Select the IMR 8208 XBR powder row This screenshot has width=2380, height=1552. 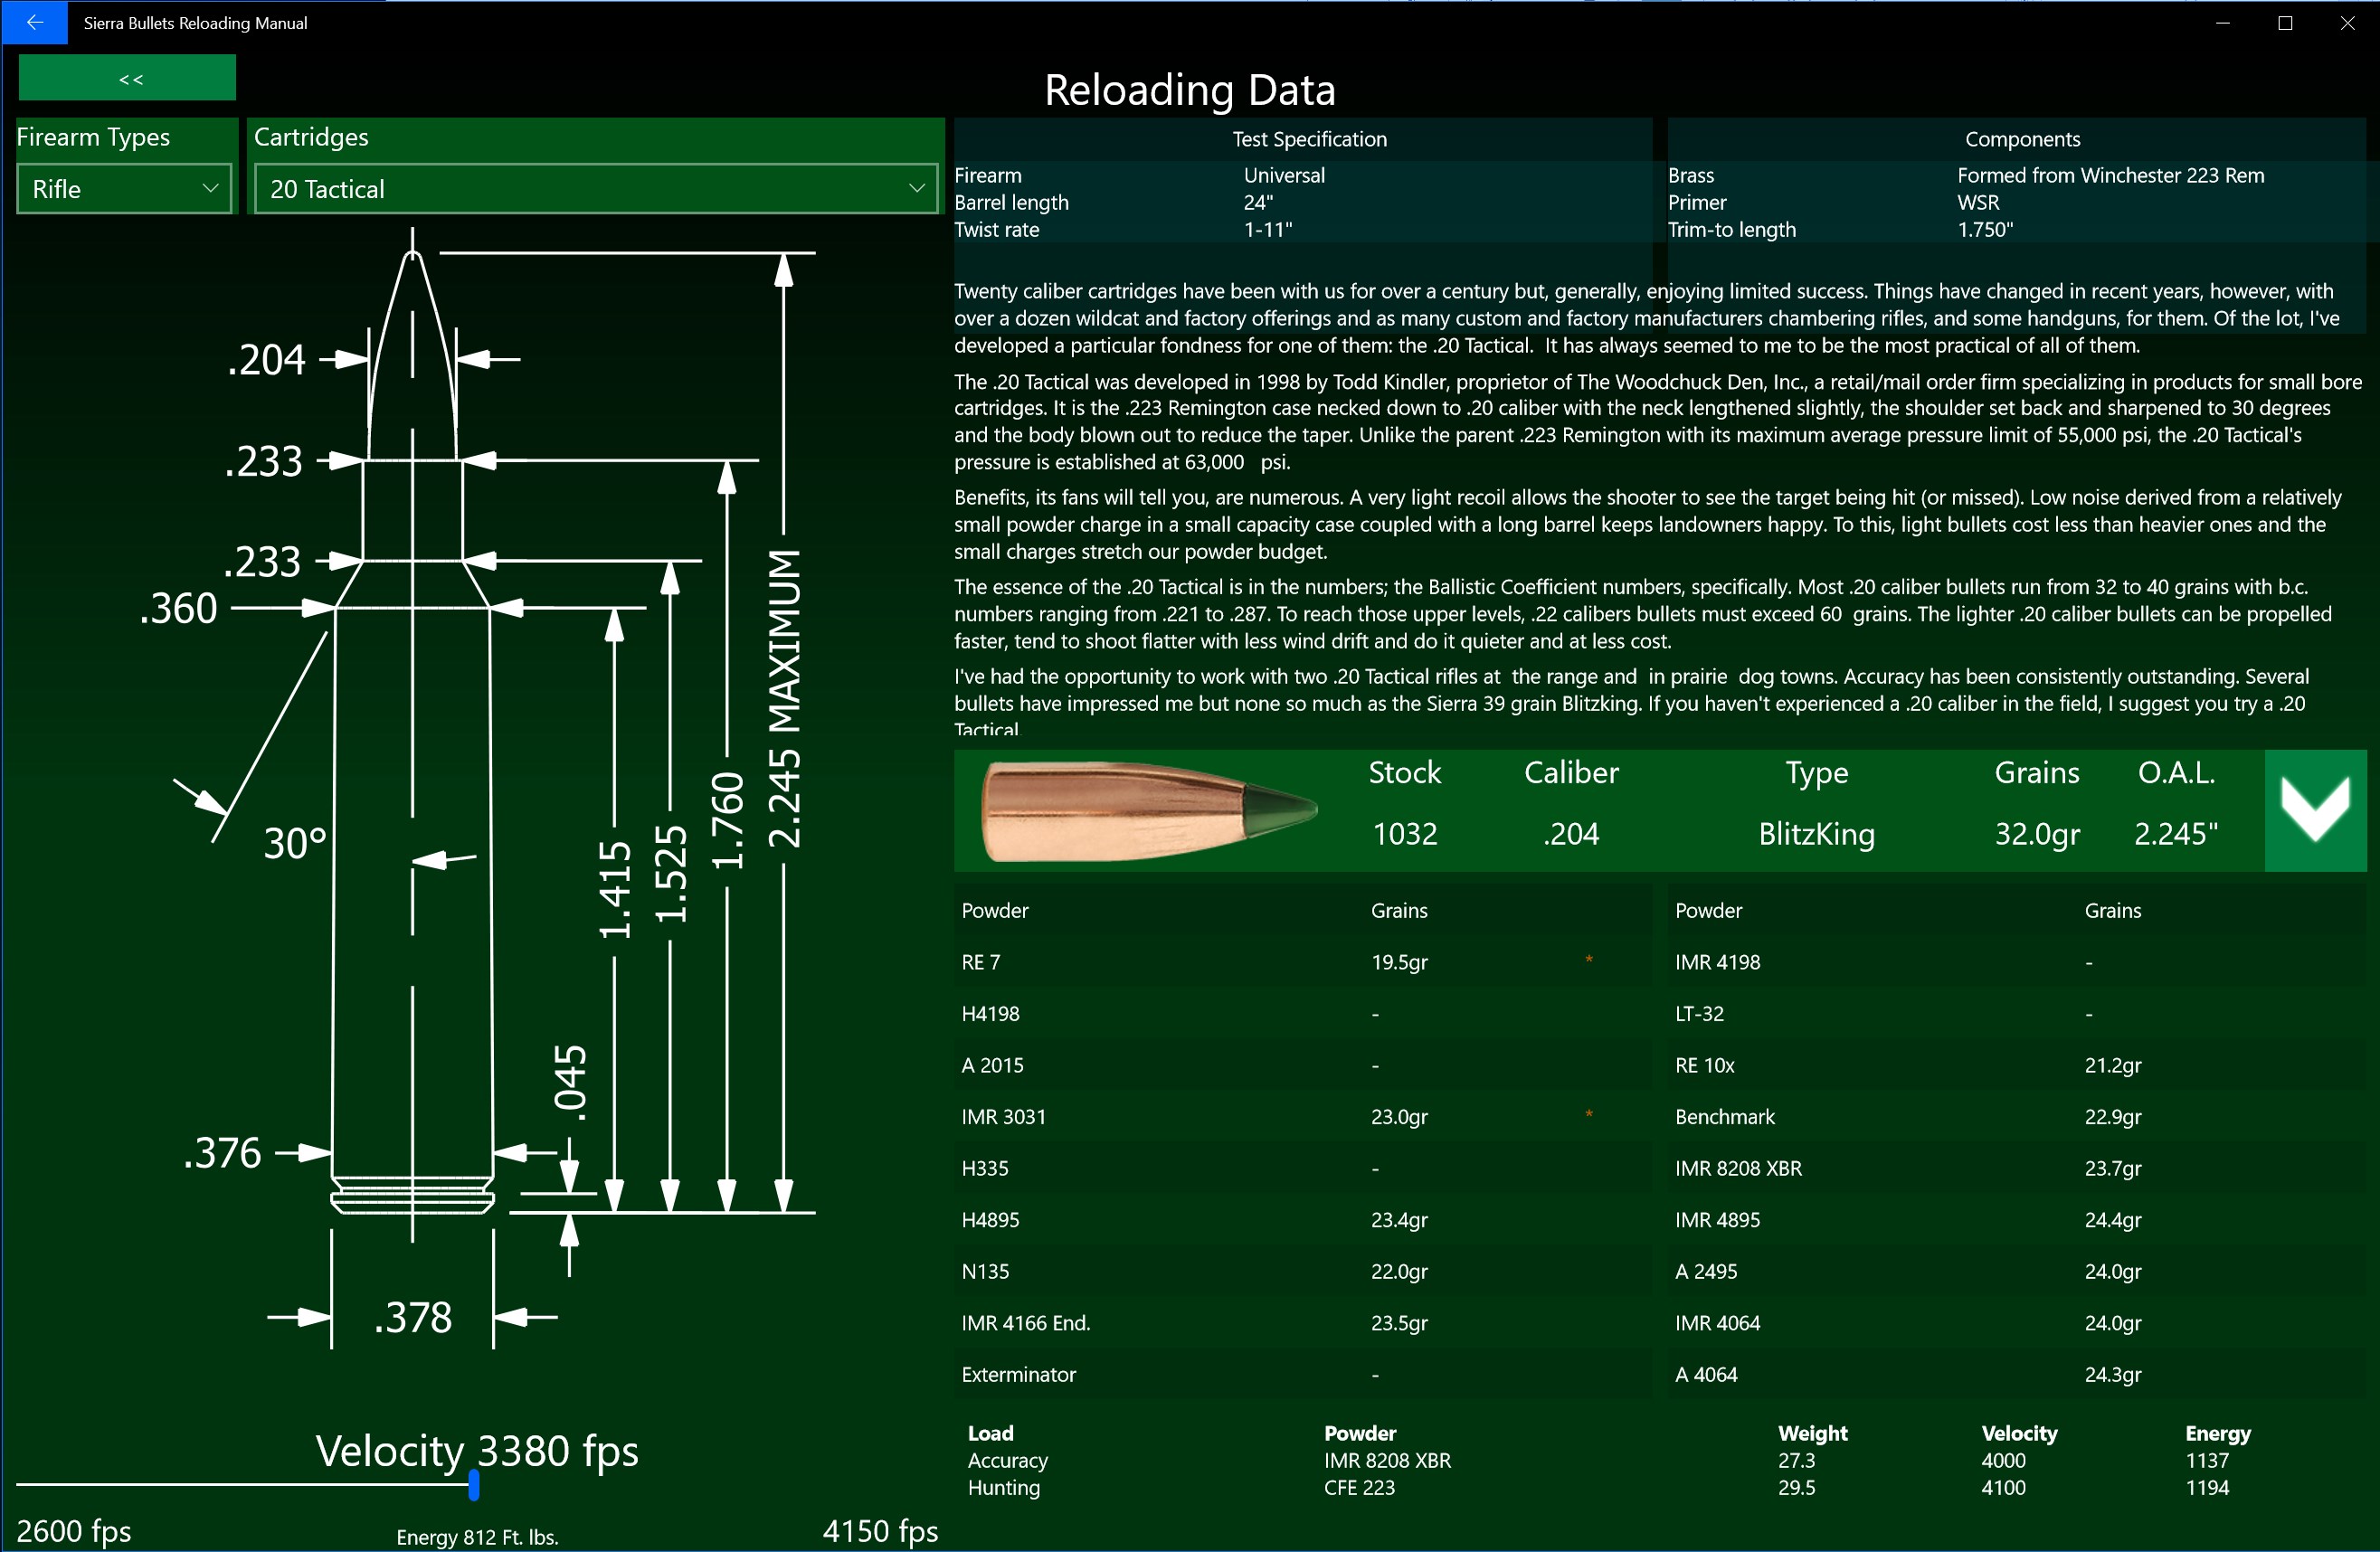pos(1738,1168)
